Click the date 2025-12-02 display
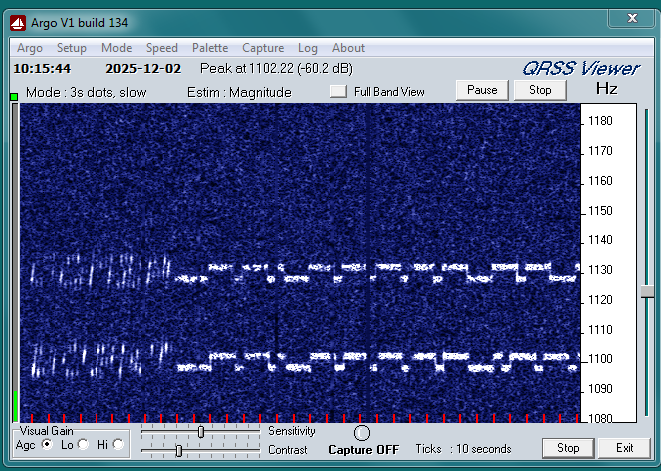The height and width of the screenshot is (471, 661). coord(143,69)
